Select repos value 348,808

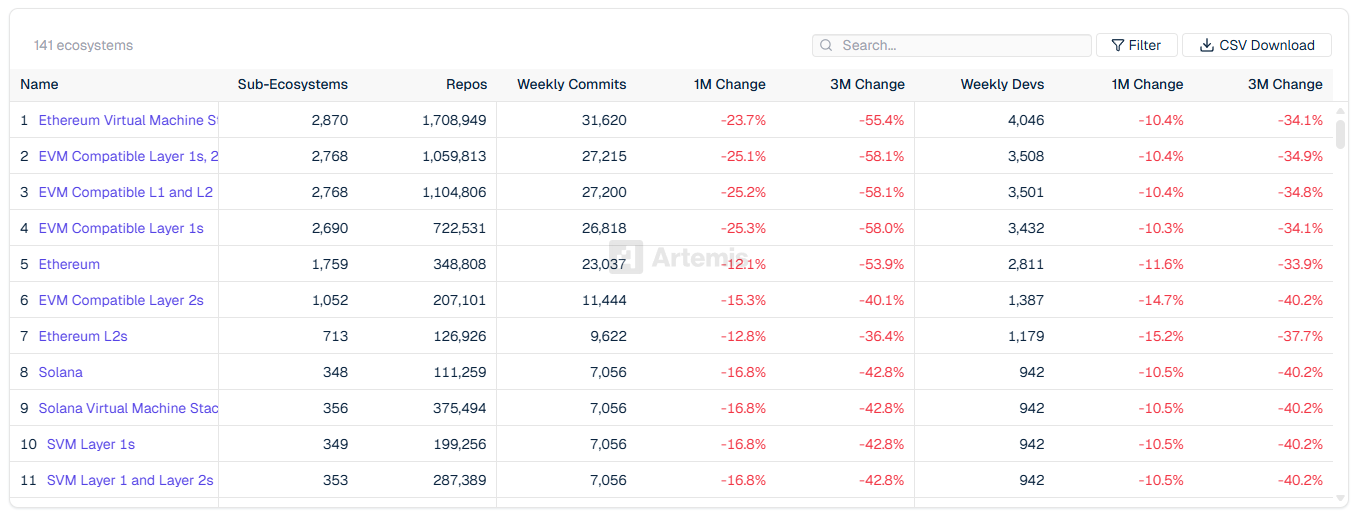458,264
